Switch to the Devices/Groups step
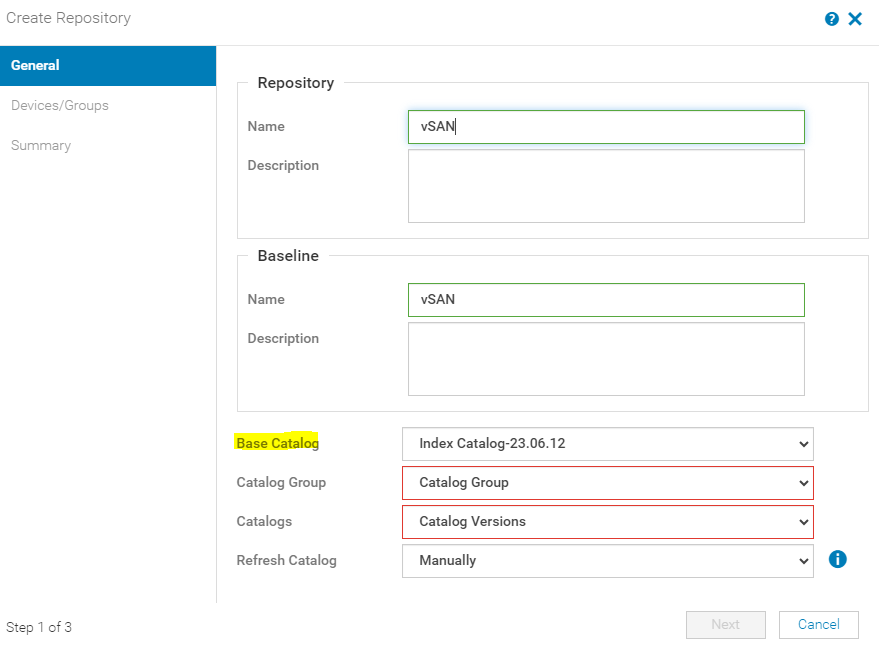This screenshot has height=649, width=879. (x=60, y=104)
